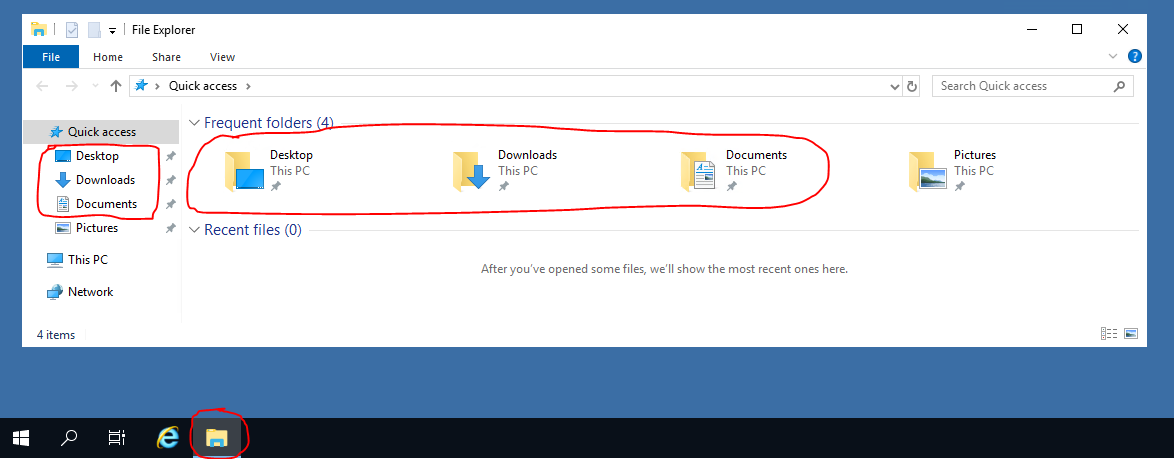This screenshot has height=459, width=1174.
Task: Open the Windows Start menu
Action: 21,438
